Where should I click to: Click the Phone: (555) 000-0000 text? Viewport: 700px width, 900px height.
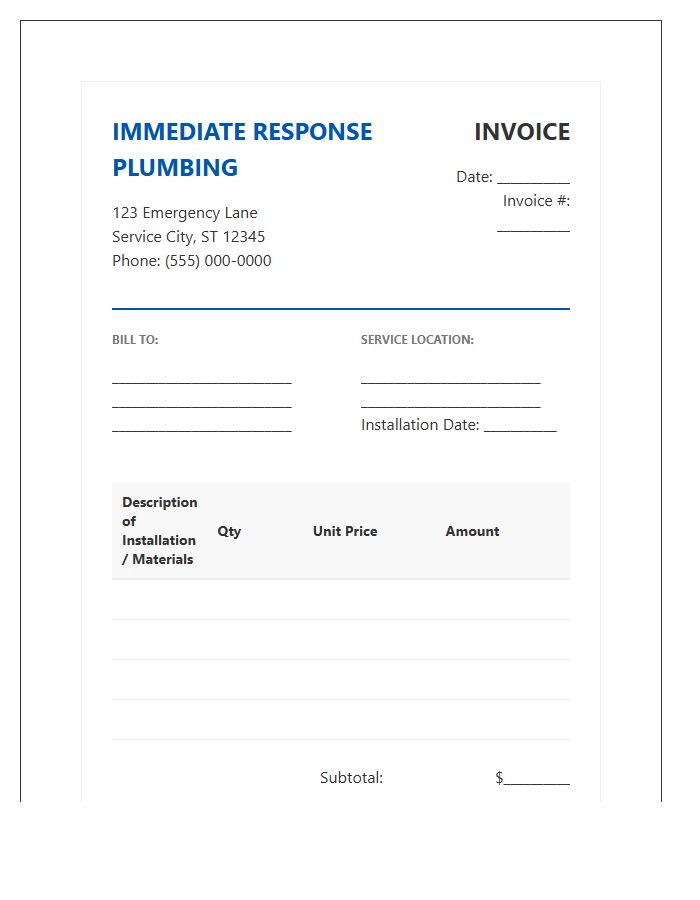[192, 261]
